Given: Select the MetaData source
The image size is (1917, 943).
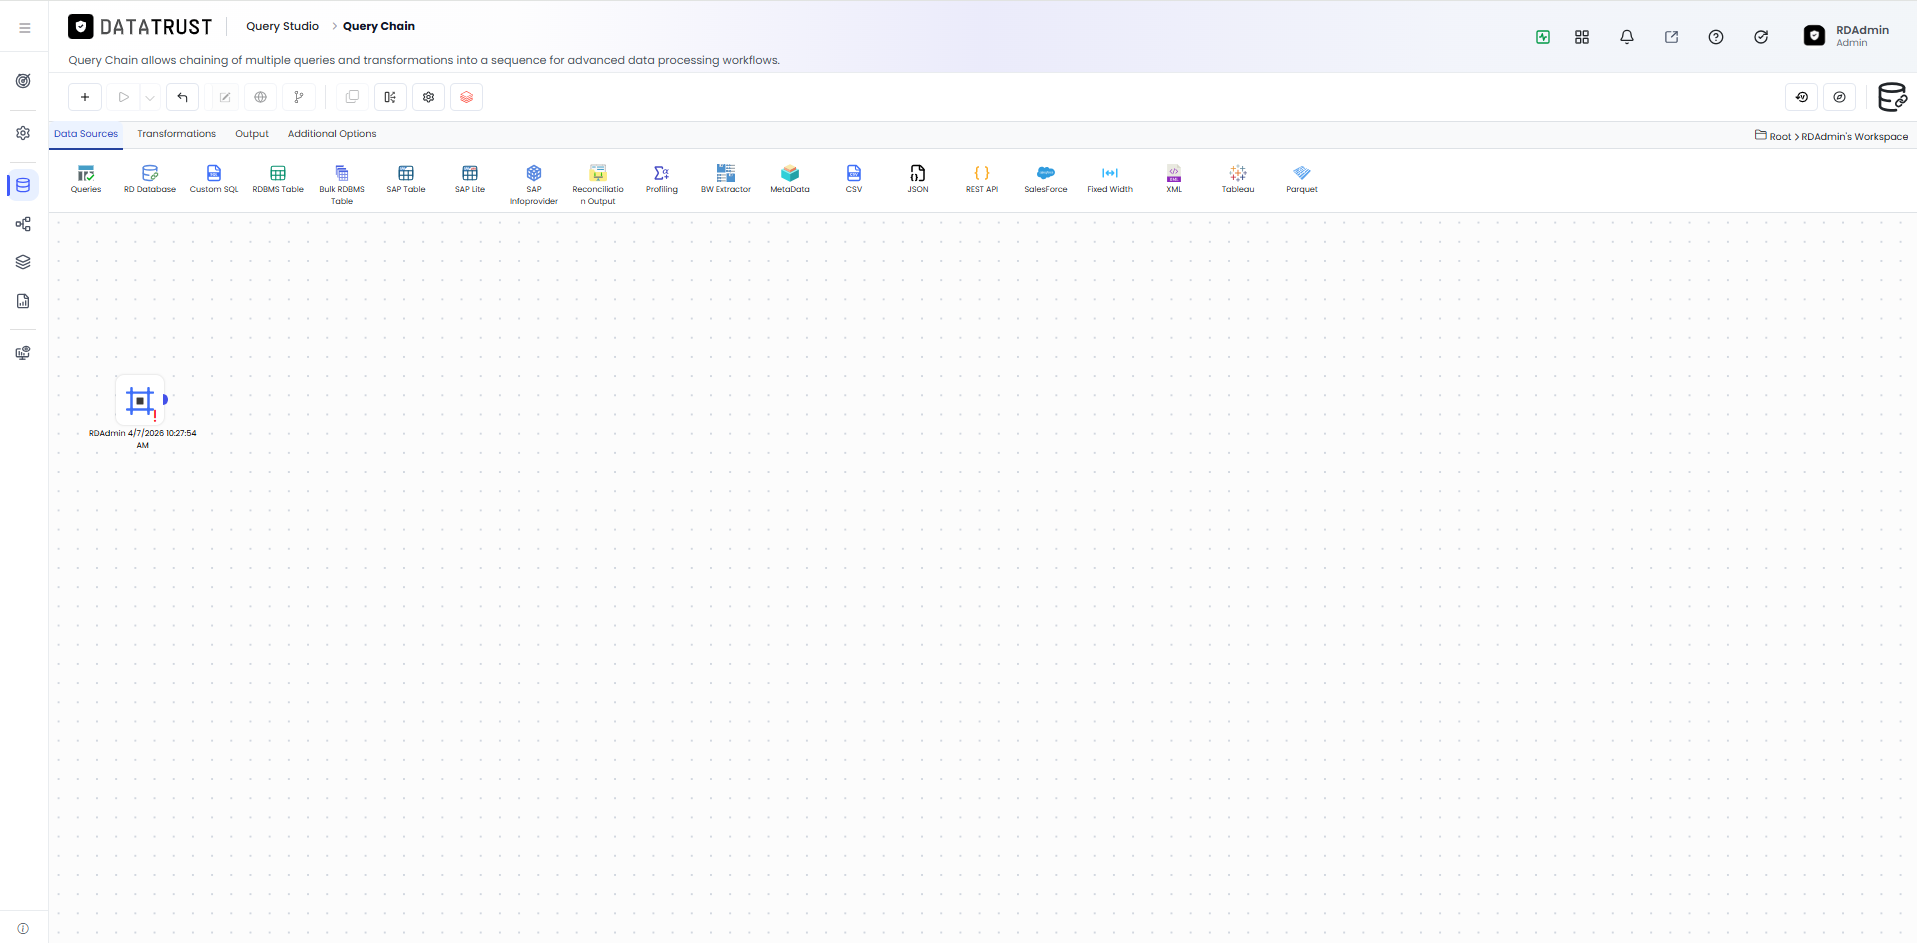Looking at the screenshot, I should (x=790, y=179).
